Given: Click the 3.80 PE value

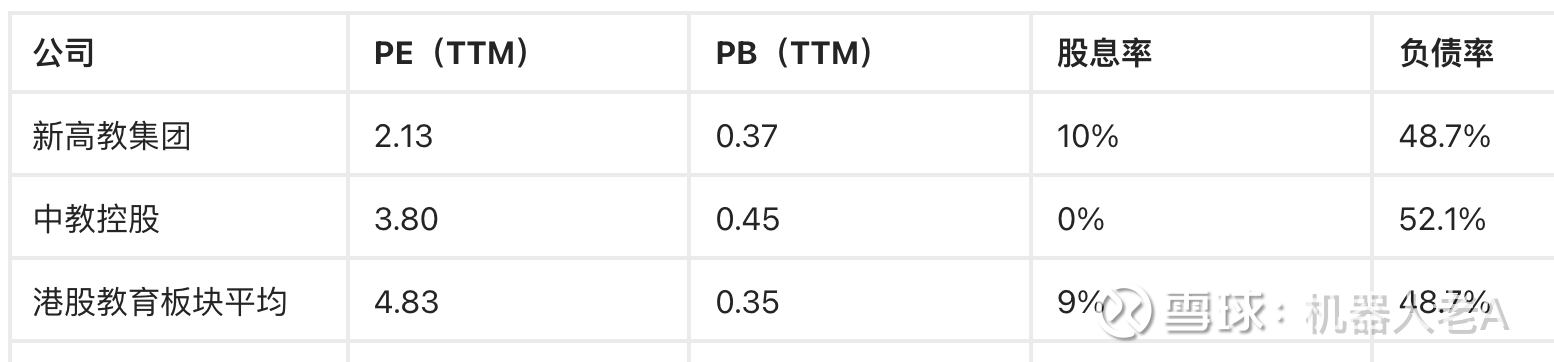Looking at the screenshot, I should pos(406,219).
